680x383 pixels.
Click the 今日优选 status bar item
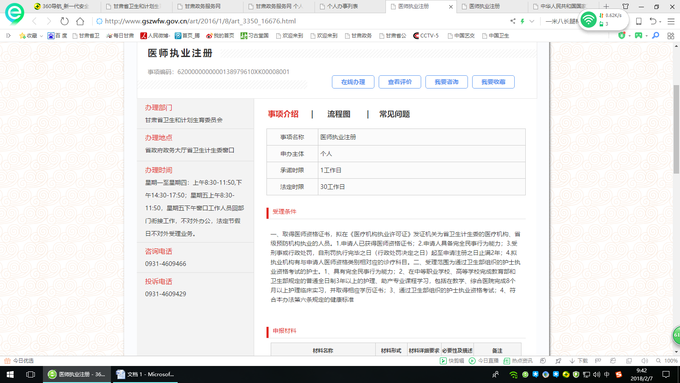tap(19, 360)
